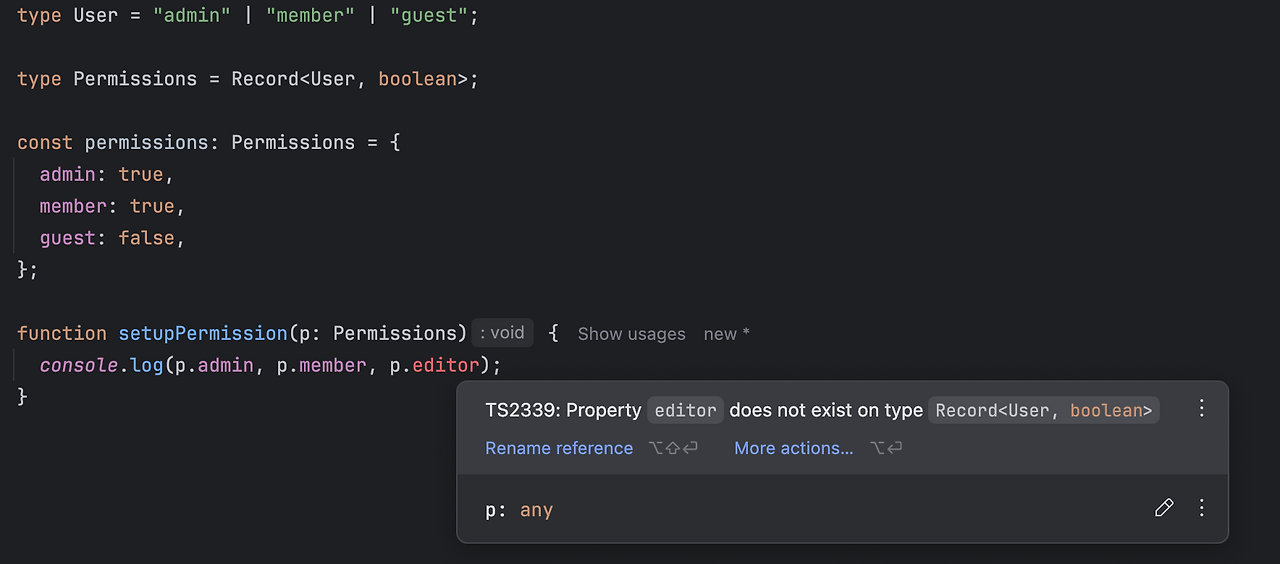Screen dimensions: 1280x564
Task: Click the 'function' keyword
Action: click(62, 333)
